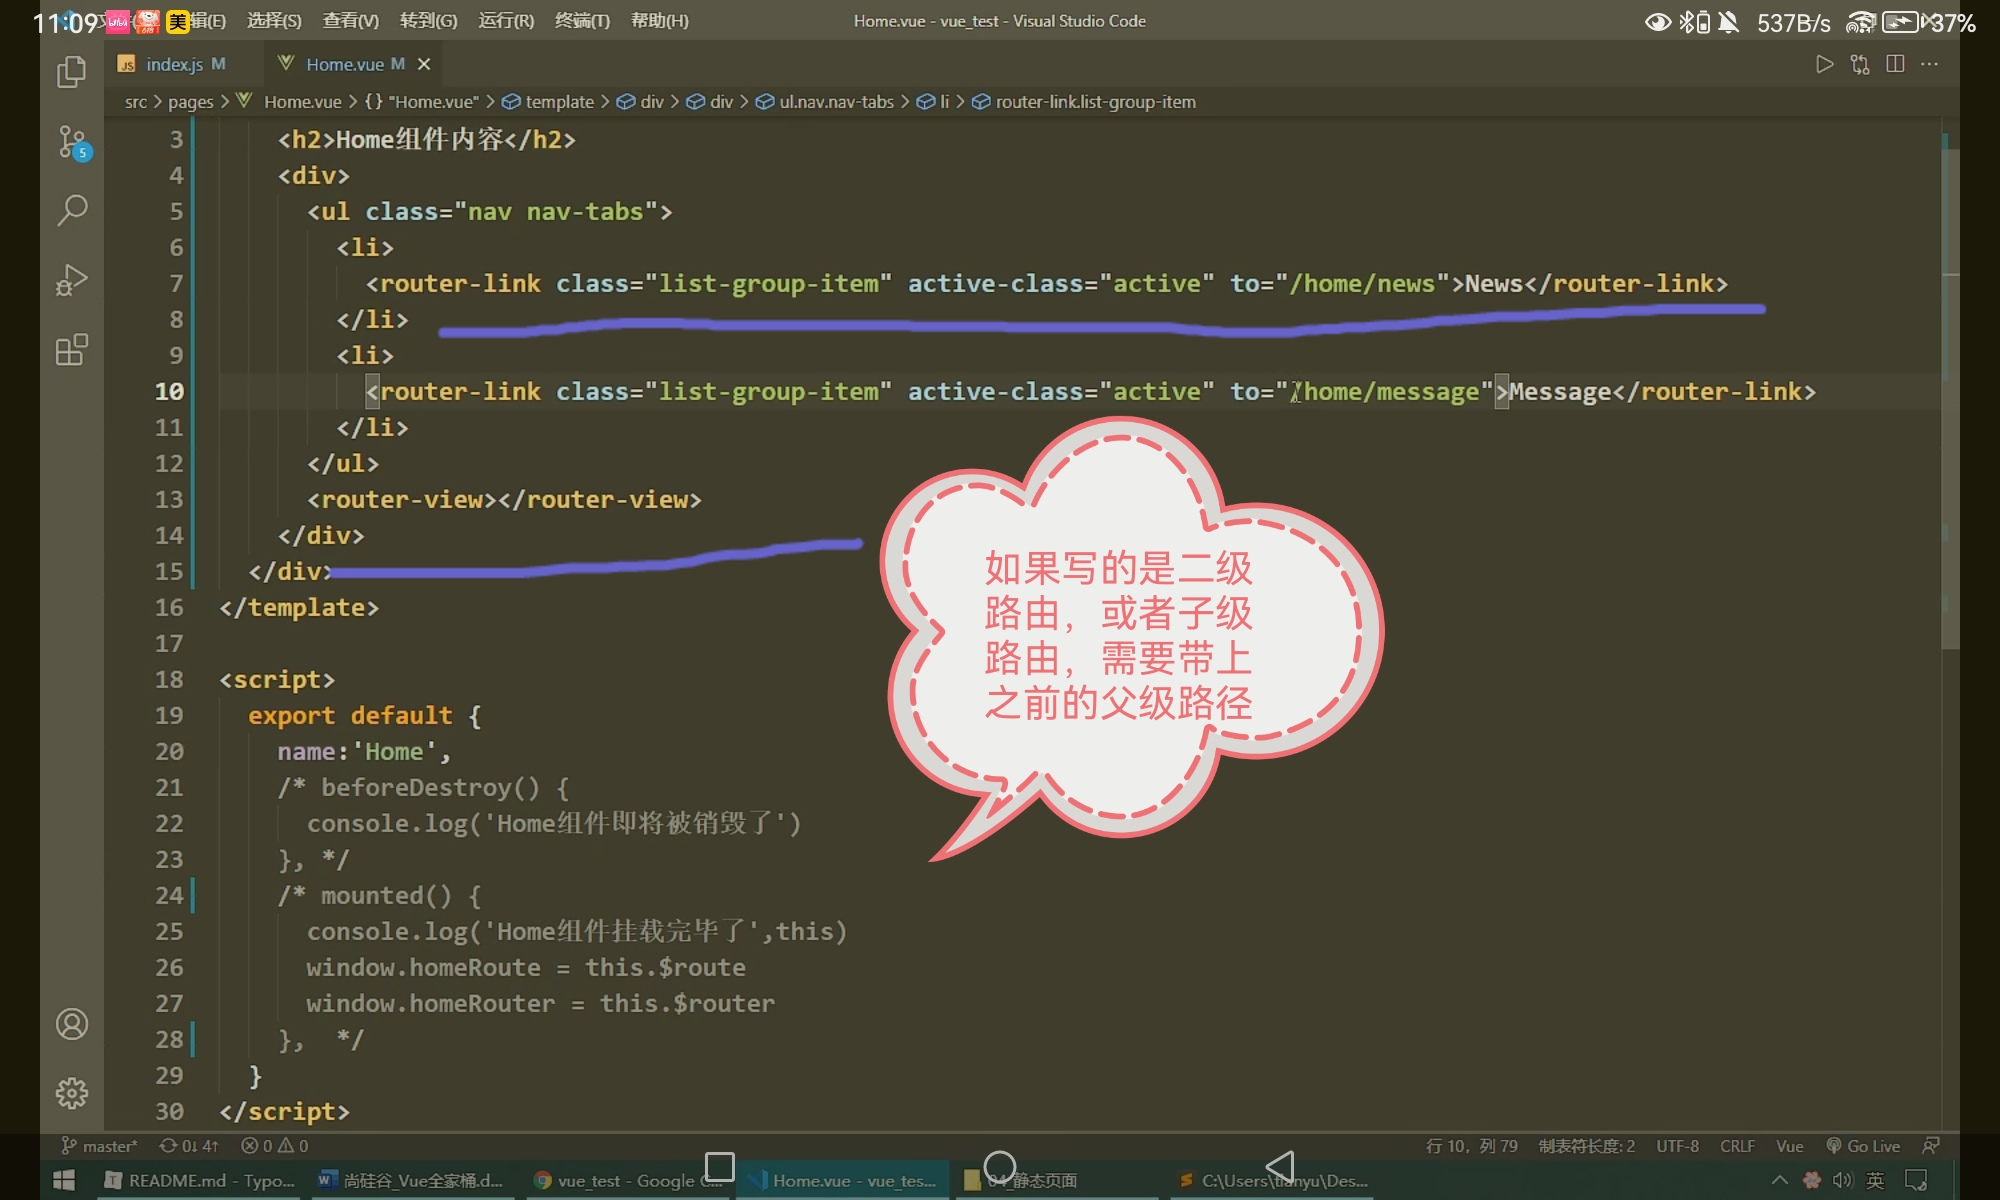Click the split editor right icon

[1894, 64]
